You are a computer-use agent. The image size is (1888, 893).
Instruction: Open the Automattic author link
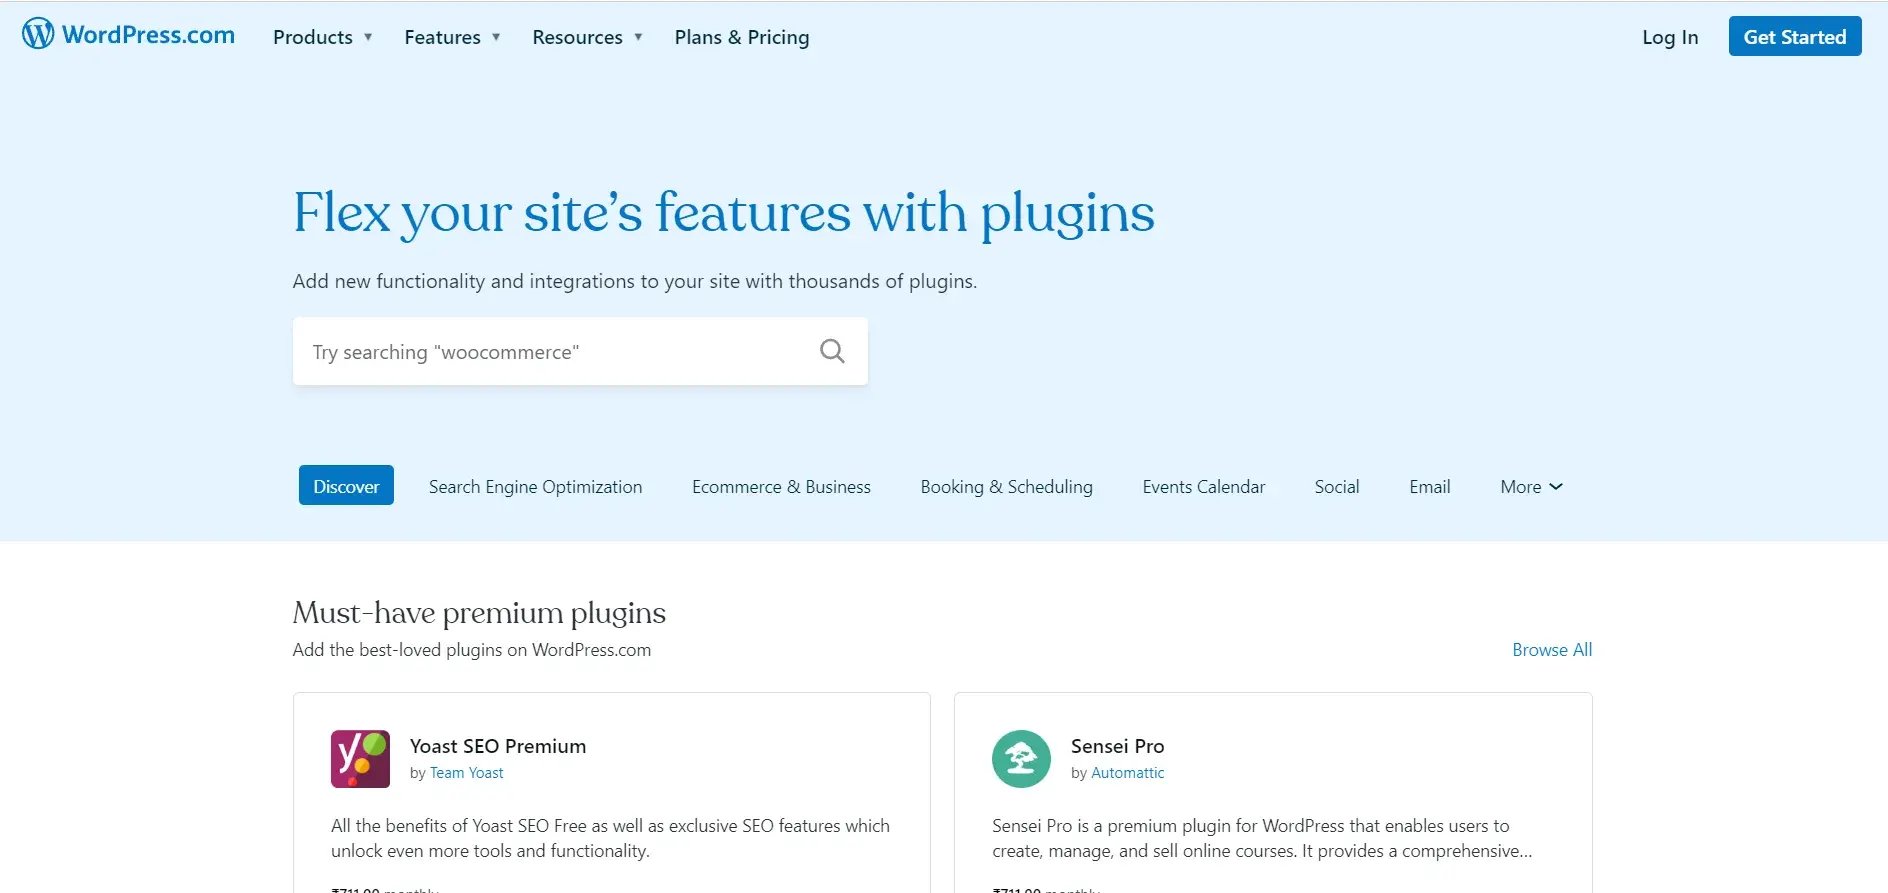tap(1128, 772)
